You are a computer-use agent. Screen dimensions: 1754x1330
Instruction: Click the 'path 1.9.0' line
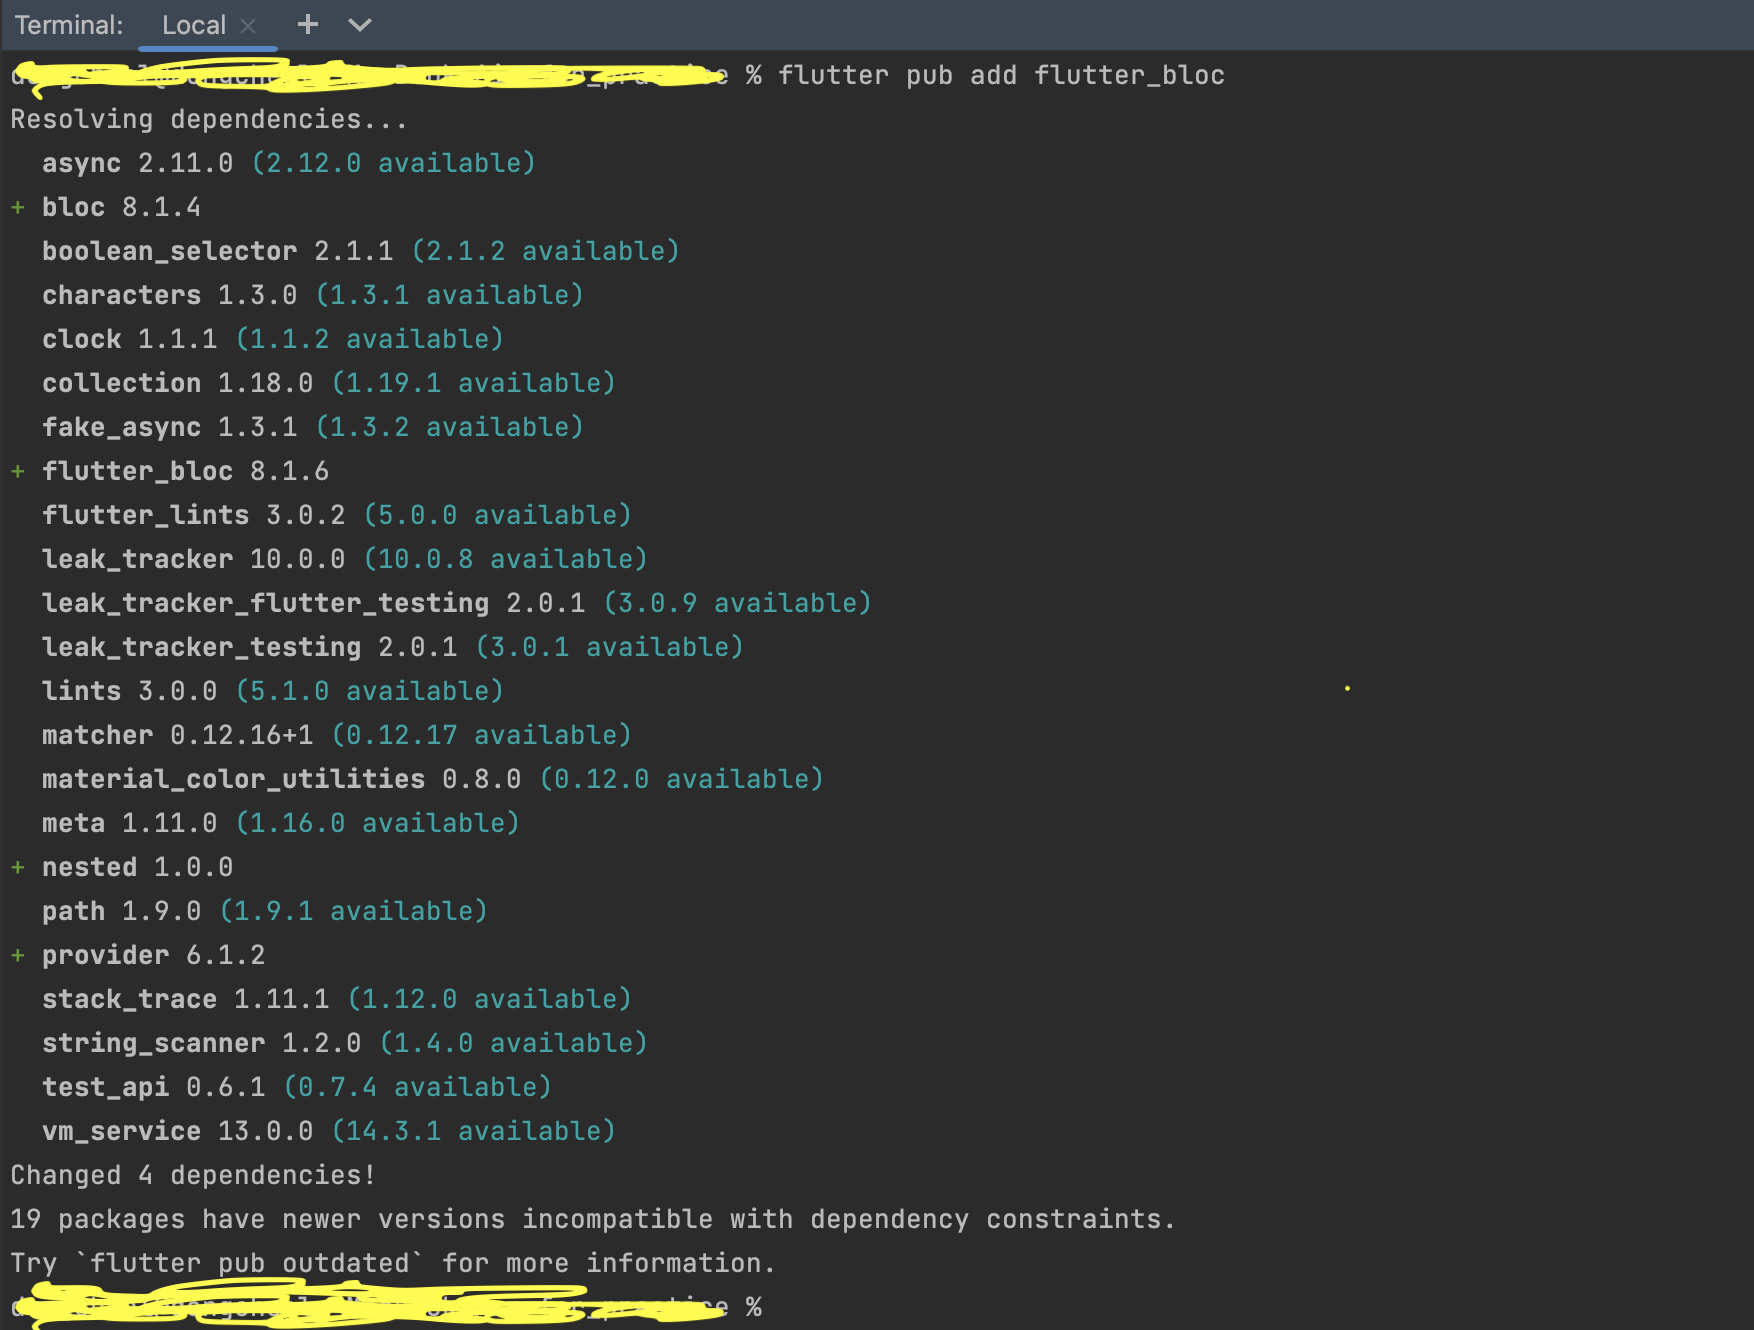(265, 911)
